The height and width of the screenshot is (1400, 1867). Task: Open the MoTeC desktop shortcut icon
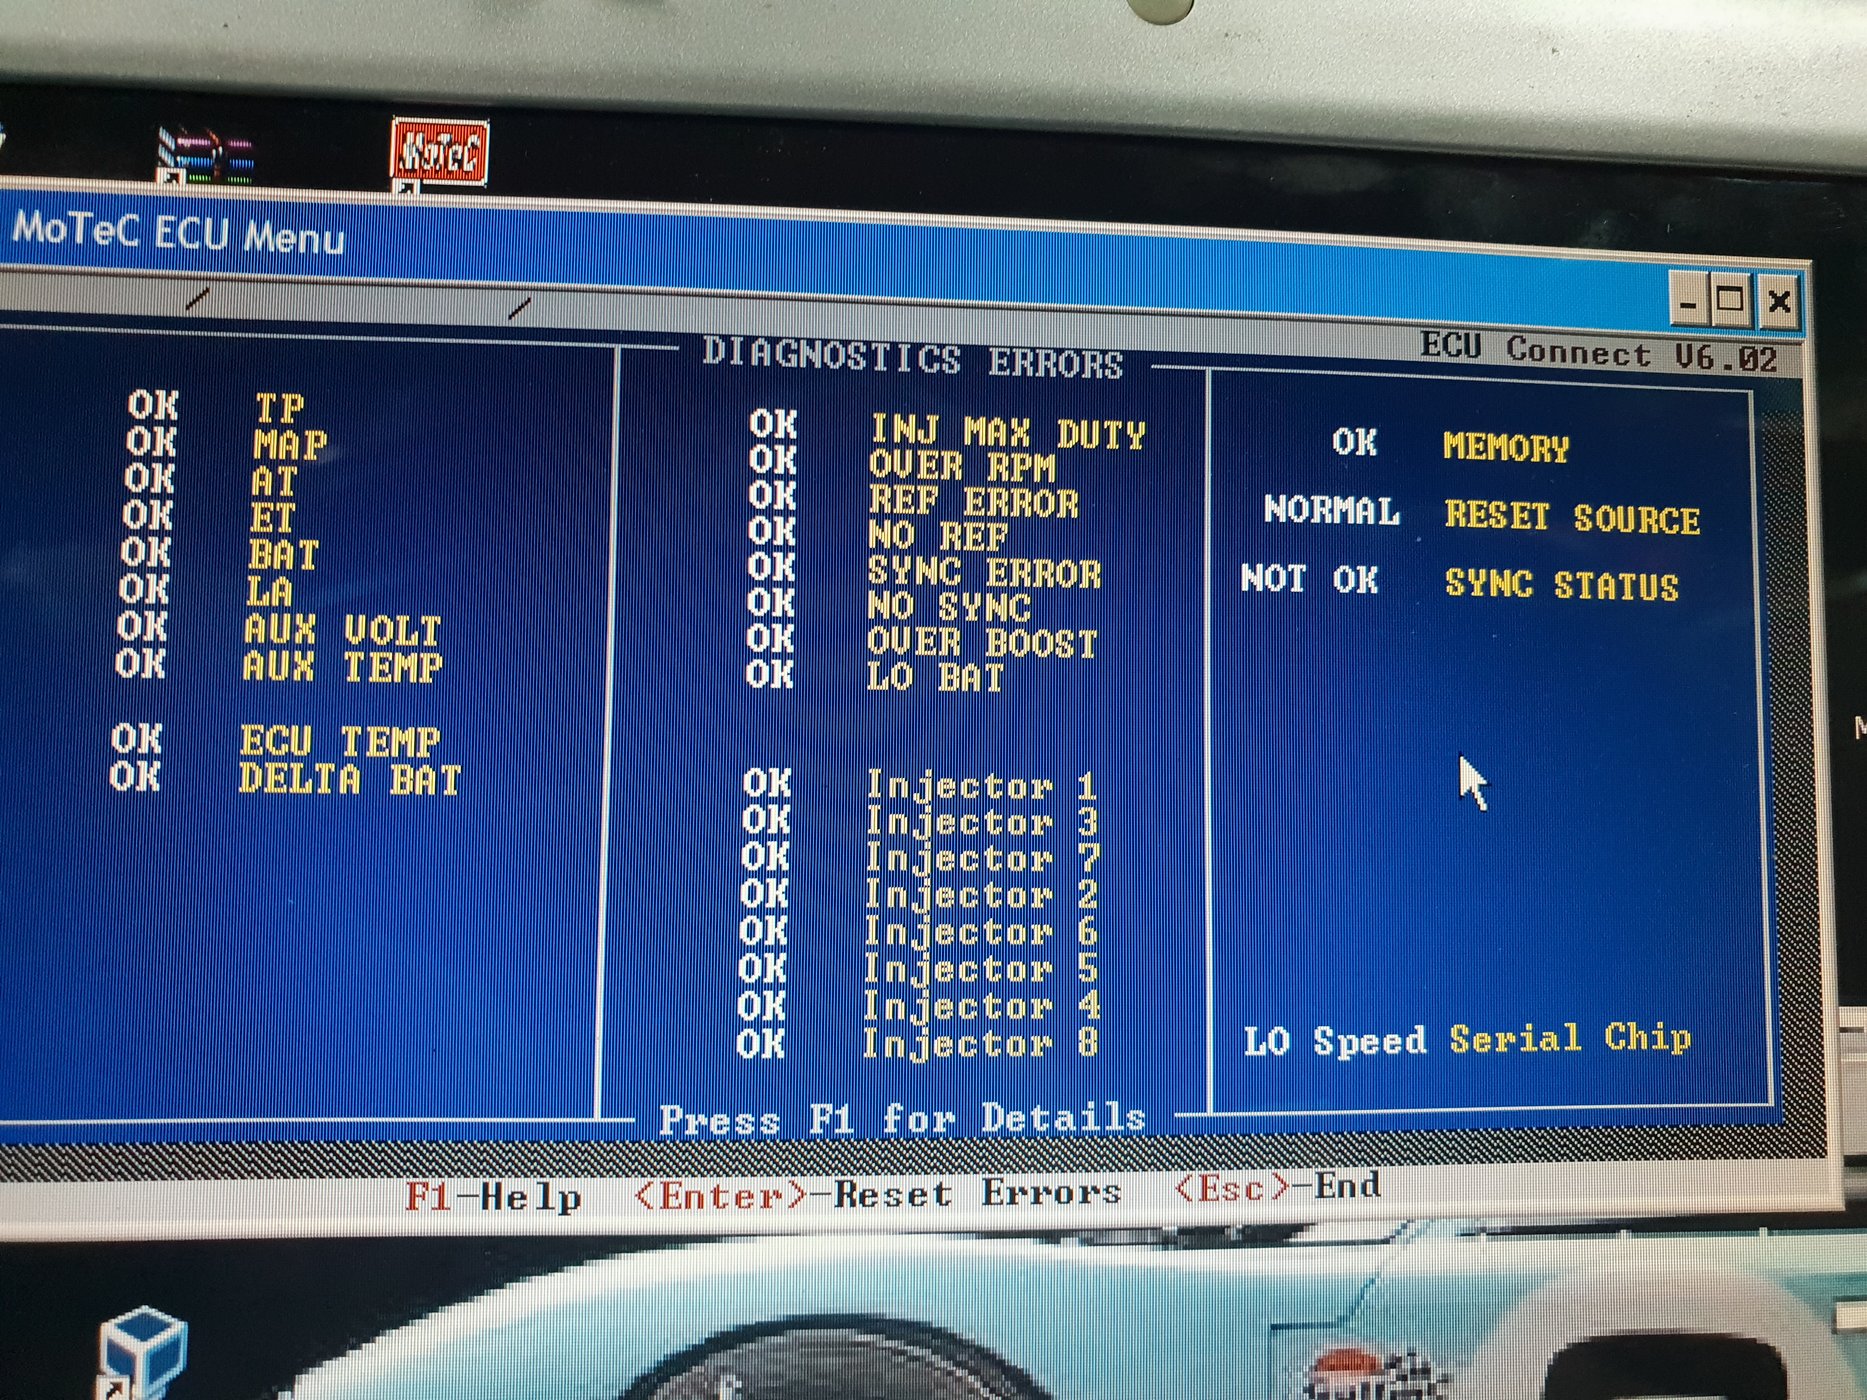tap(439, 152)
